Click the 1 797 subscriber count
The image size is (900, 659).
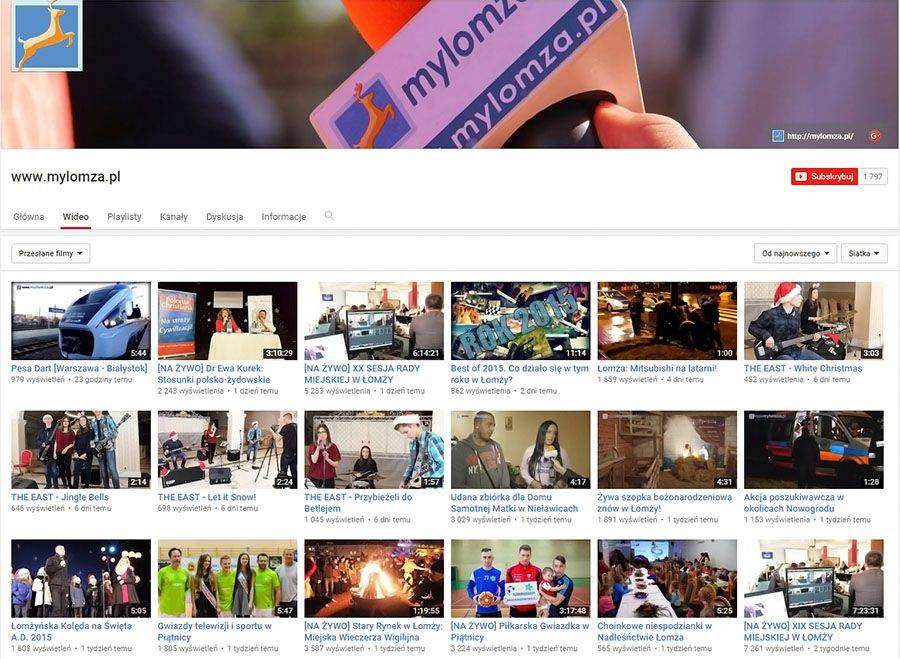(872, 177)
